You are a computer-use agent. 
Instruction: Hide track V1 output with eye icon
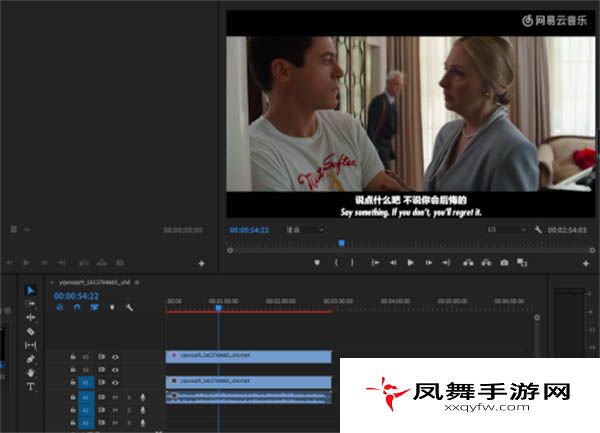115,382
